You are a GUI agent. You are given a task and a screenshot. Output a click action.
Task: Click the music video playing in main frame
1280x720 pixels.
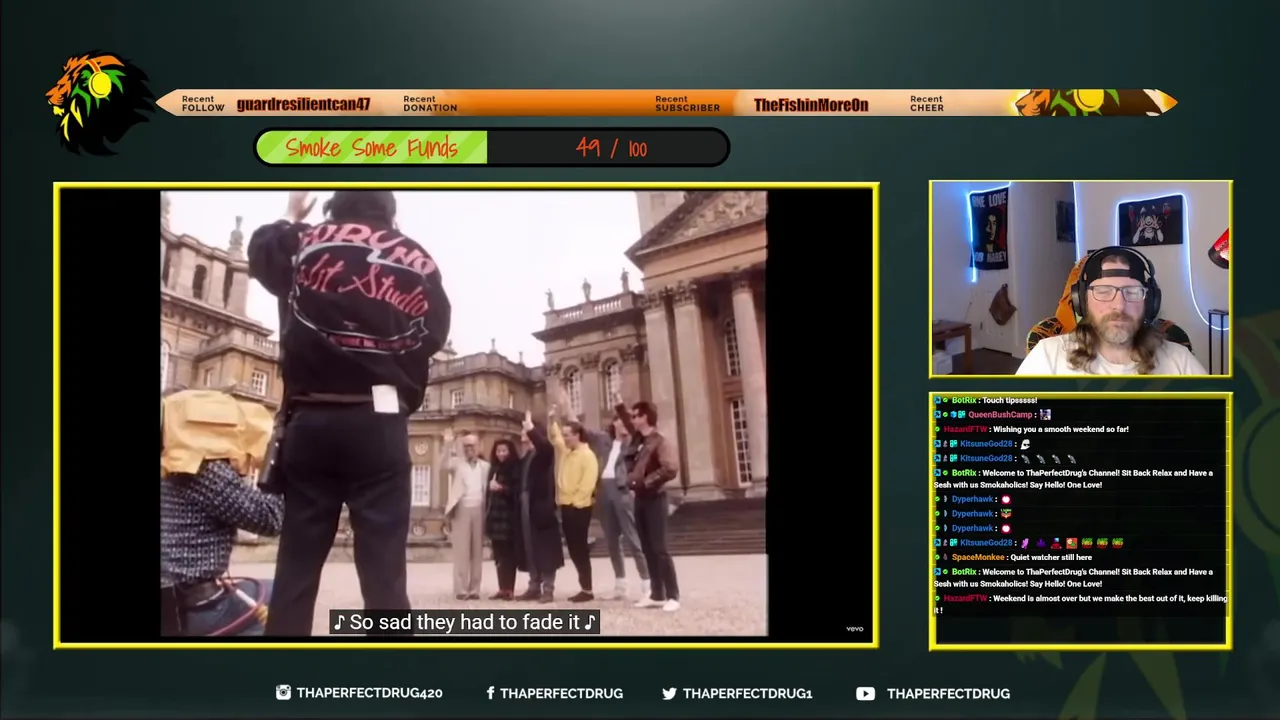tap(464, 413)
